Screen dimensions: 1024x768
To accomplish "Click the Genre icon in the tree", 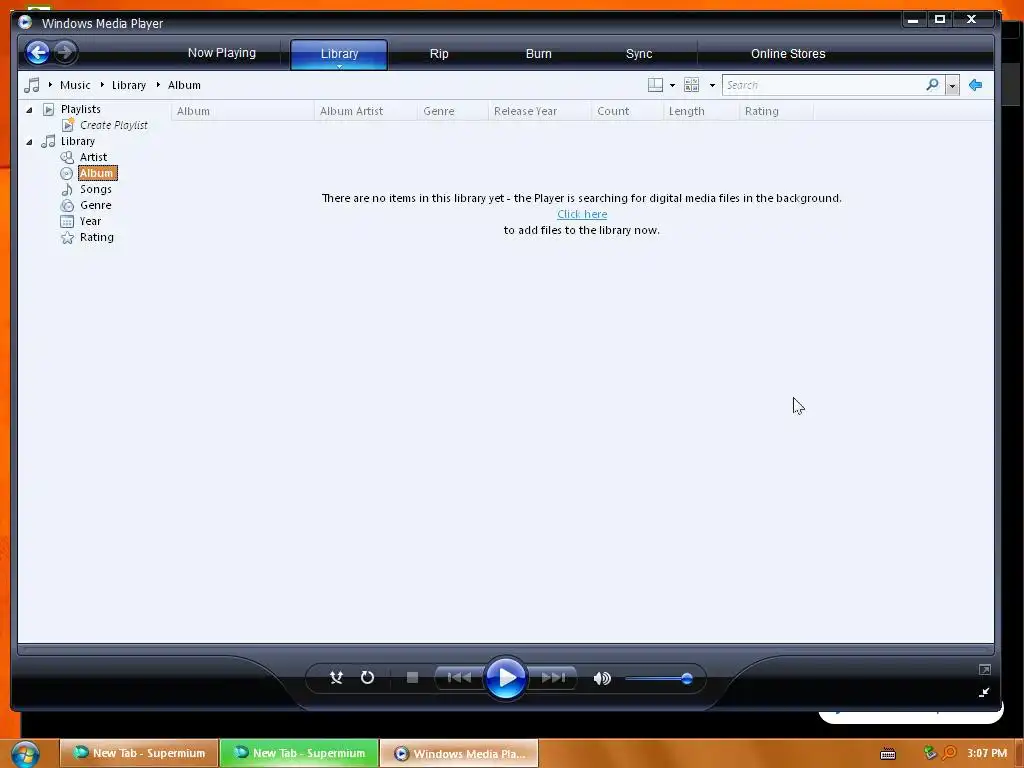I will pyautogui.click(x=67, y=206).
